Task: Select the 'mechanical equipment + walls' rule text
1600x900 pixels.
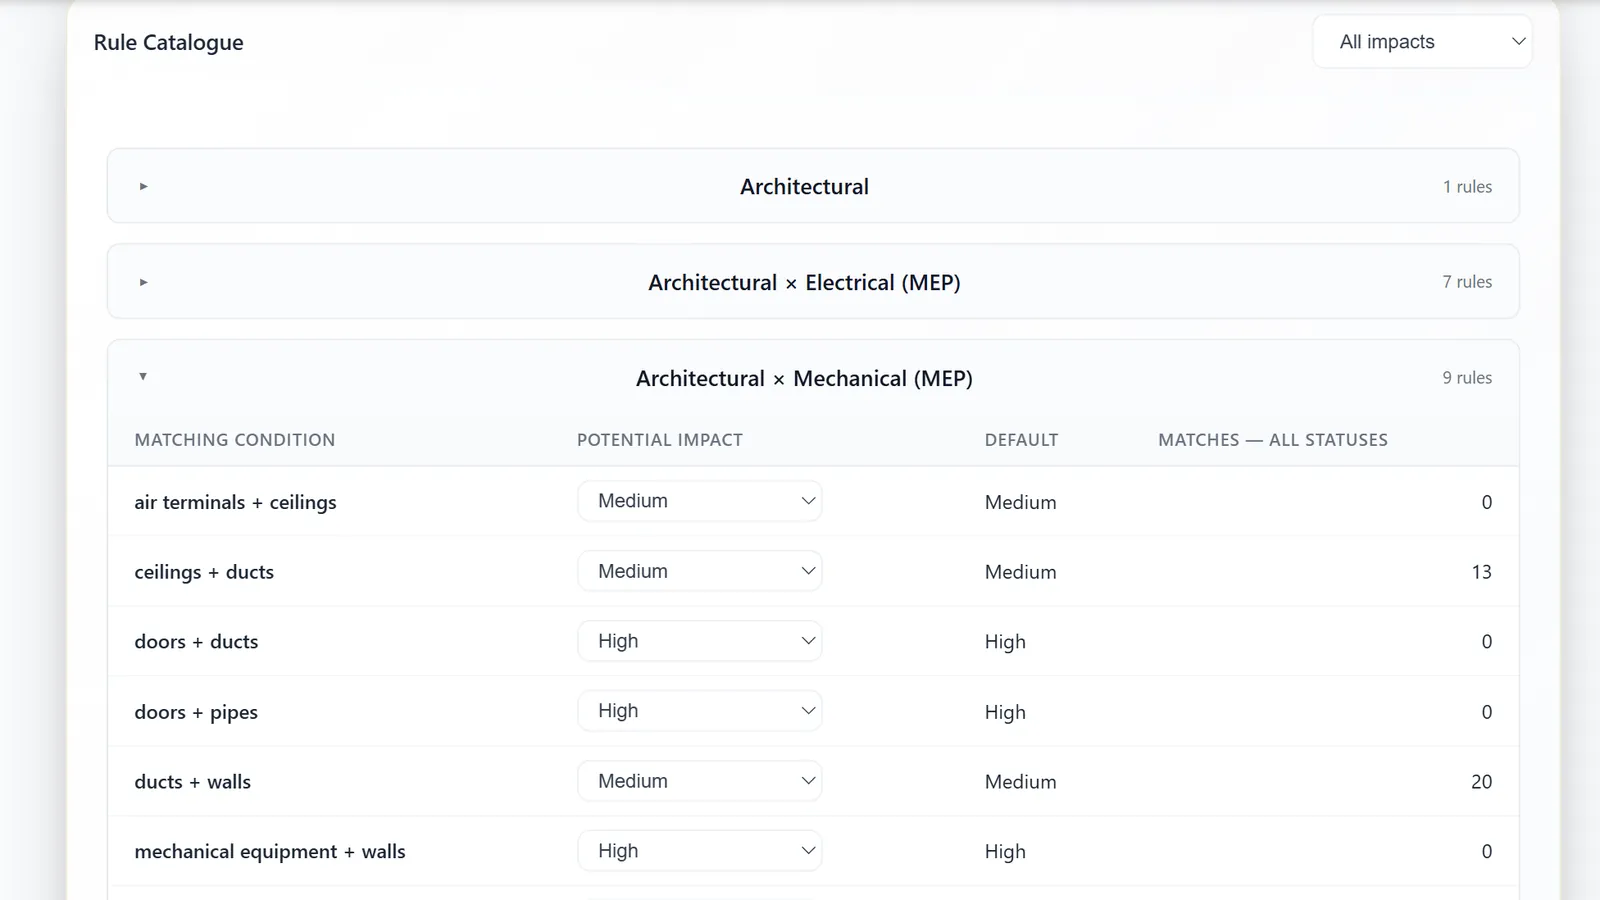Action: (270, 852)
